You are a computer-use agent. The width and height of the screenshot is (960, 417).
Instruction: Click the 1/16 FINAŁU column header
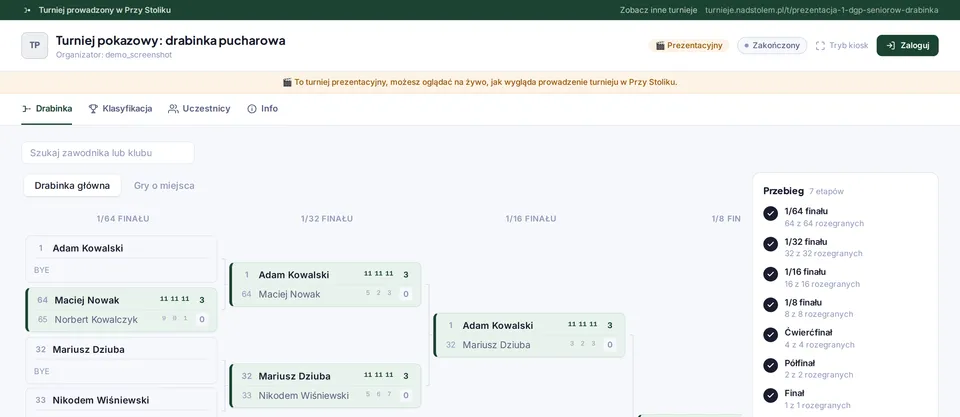pos(531,219)
